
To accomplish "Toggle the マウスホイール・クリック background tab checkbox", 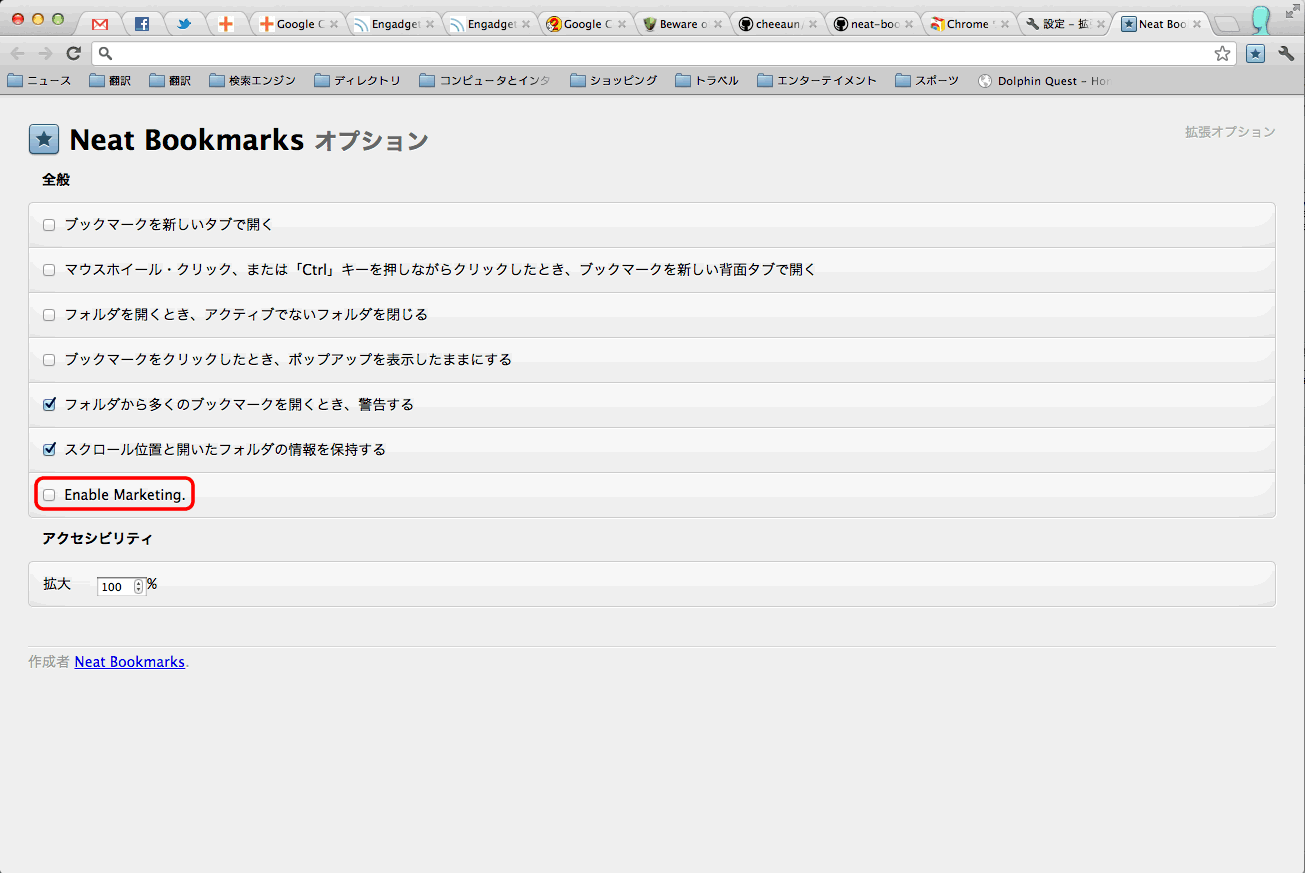I will pos(49,270).
